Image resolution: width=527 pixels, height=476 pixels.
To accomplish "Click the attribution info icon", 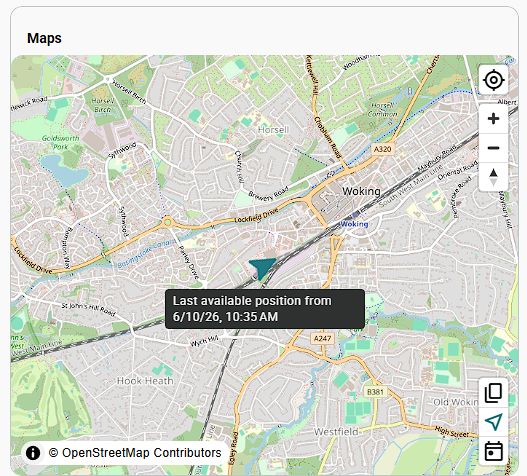I will coord(33,452).
